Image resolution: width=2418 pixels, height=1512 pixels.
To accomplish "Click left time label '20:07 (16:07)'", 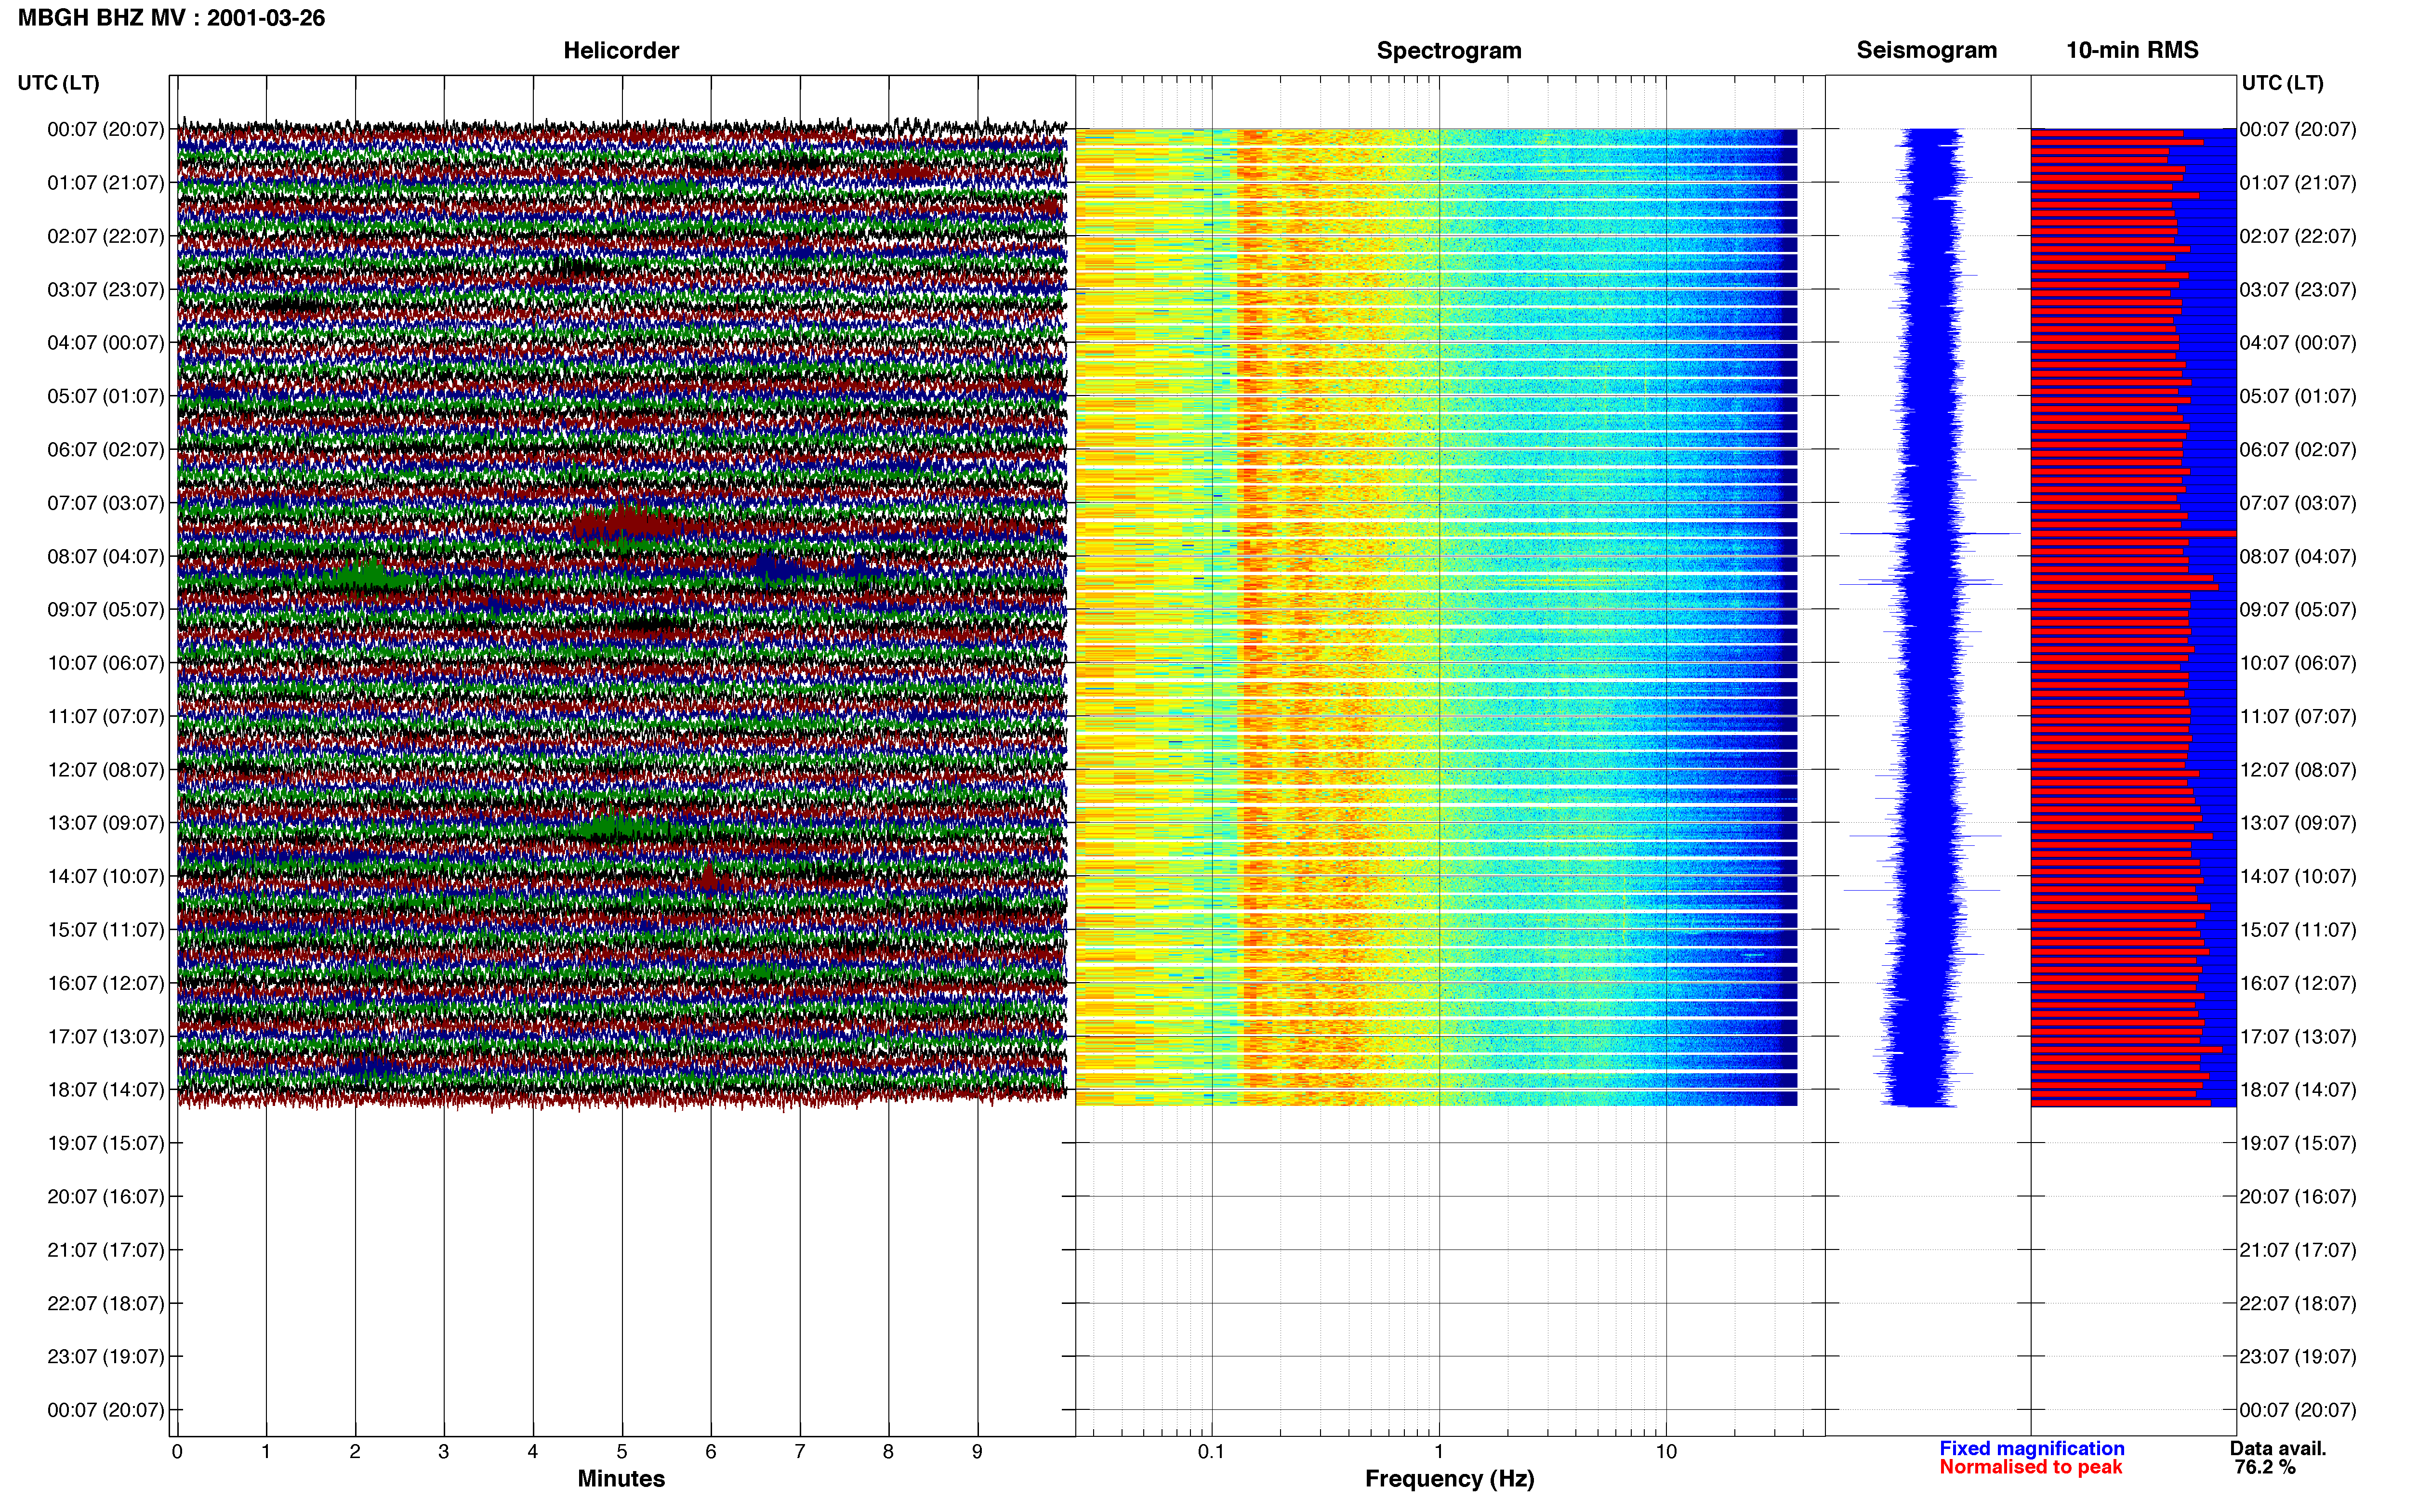I will pos(106,1197).
